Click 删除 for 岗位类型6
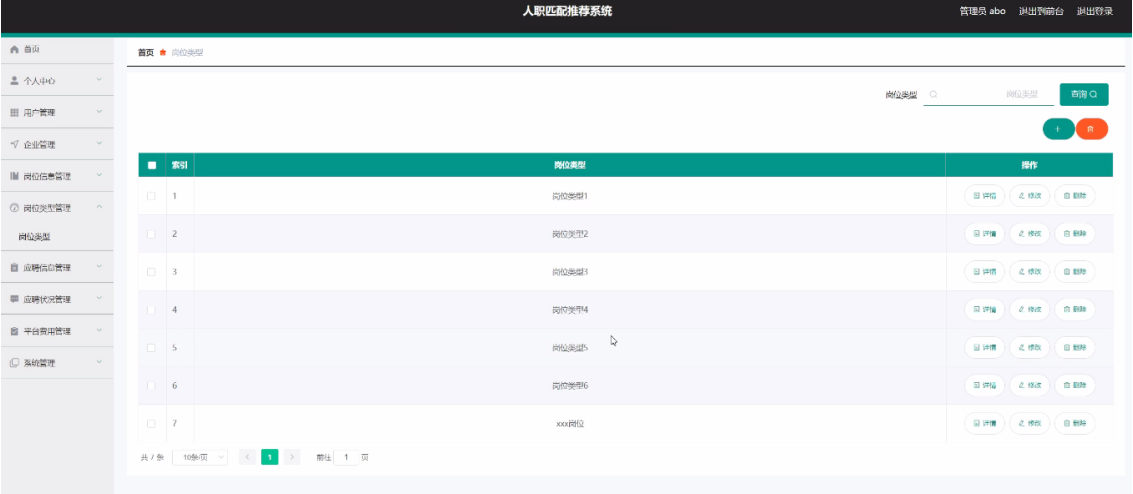 point(1075,386)
